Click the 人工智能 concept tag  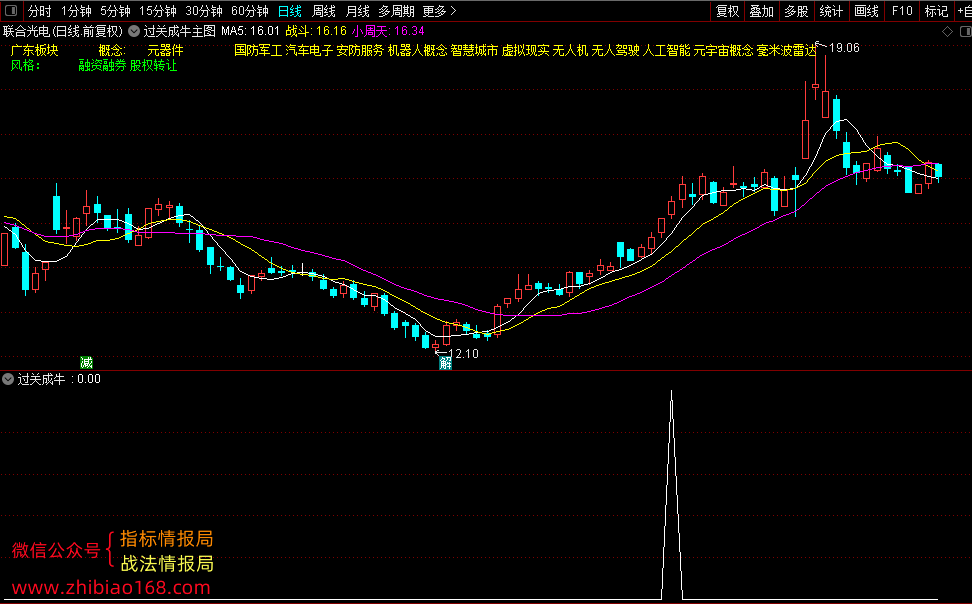point(666,50)
